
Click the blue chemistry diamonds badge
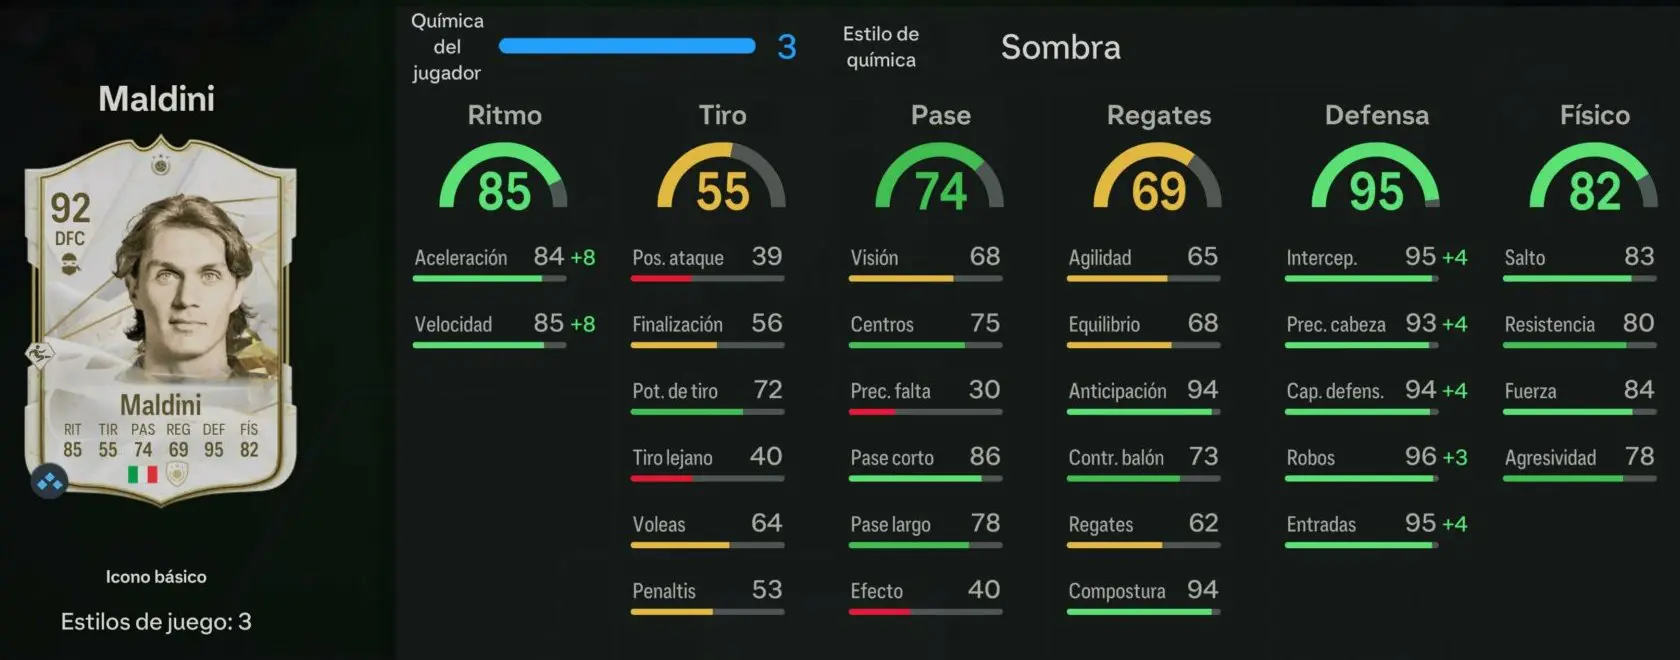pos(48,482)
